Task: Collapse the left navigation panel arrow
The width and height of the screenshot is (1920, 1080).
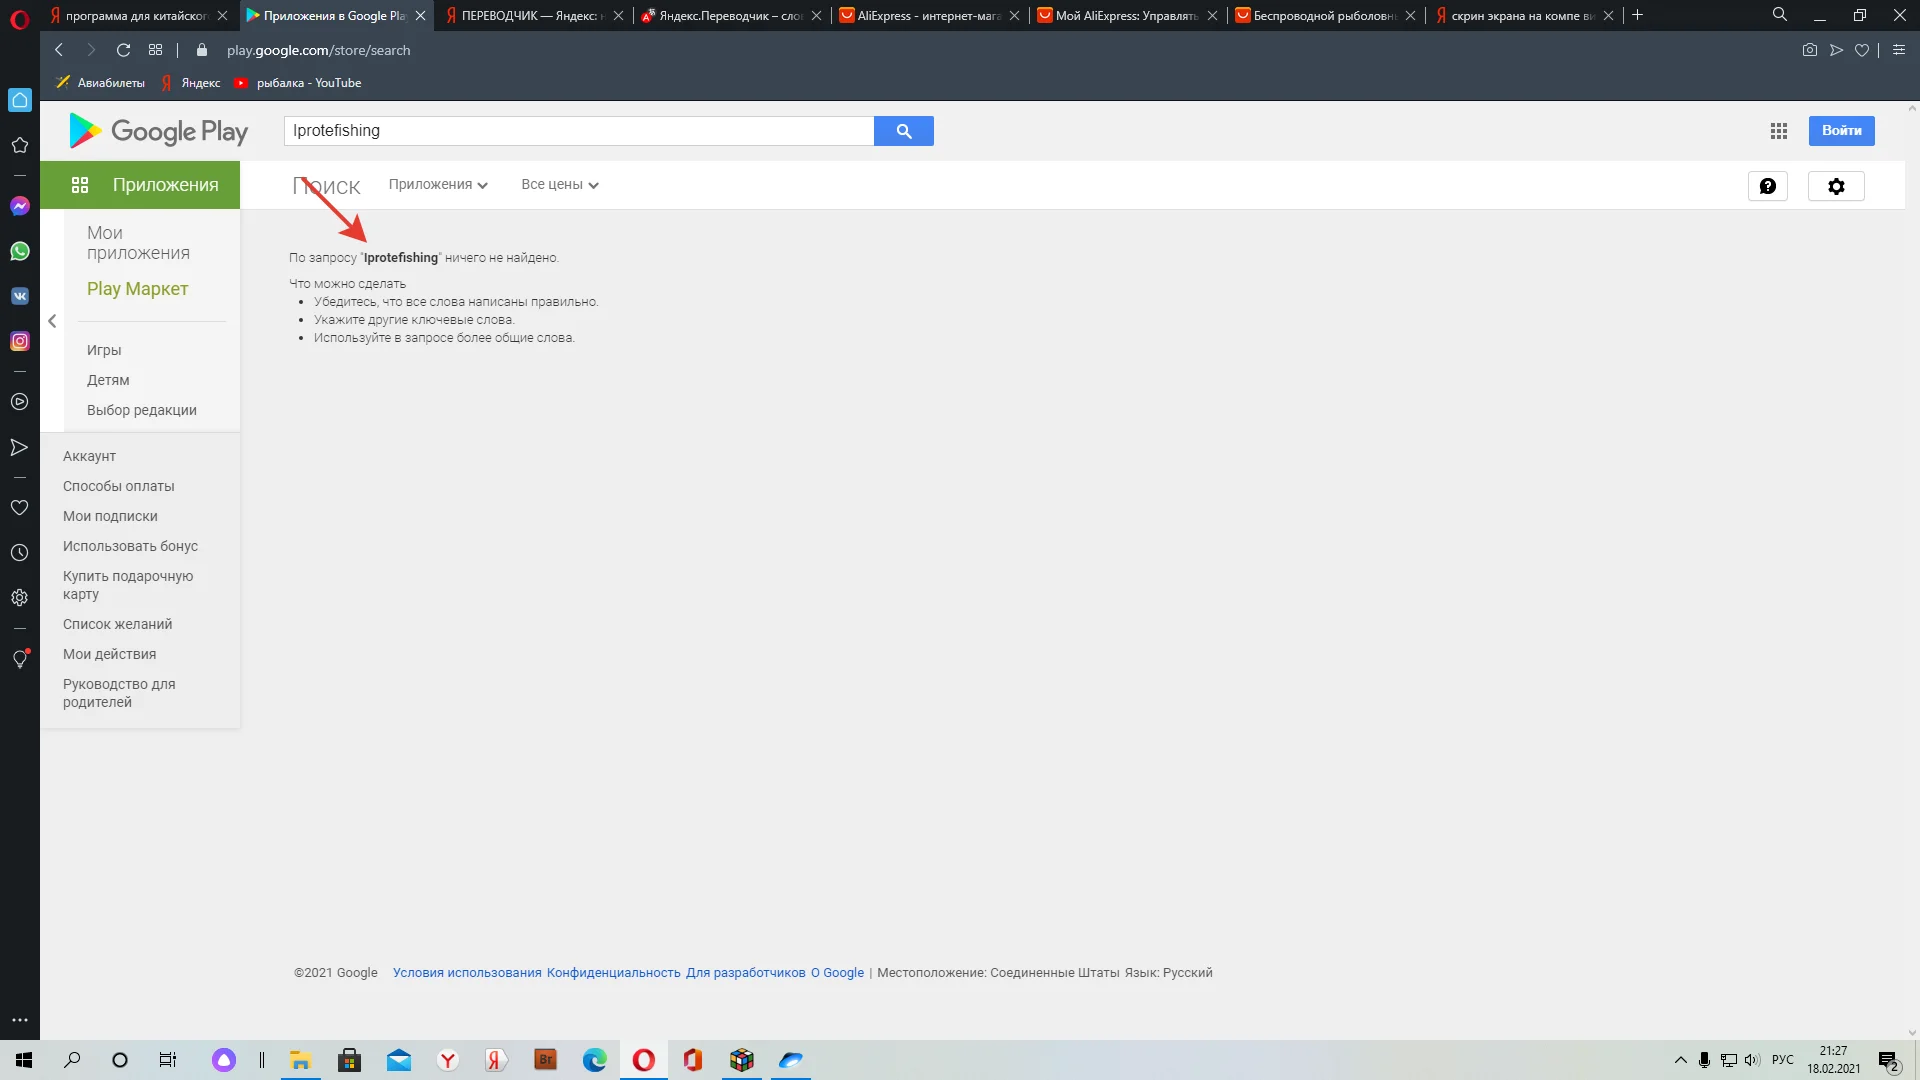Action: (x=52, y=321)
